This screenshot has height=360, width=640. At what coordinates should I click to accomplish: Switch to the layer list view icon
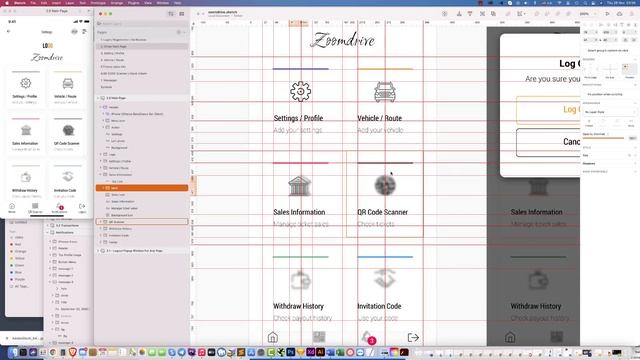click(x=171, y=14)
